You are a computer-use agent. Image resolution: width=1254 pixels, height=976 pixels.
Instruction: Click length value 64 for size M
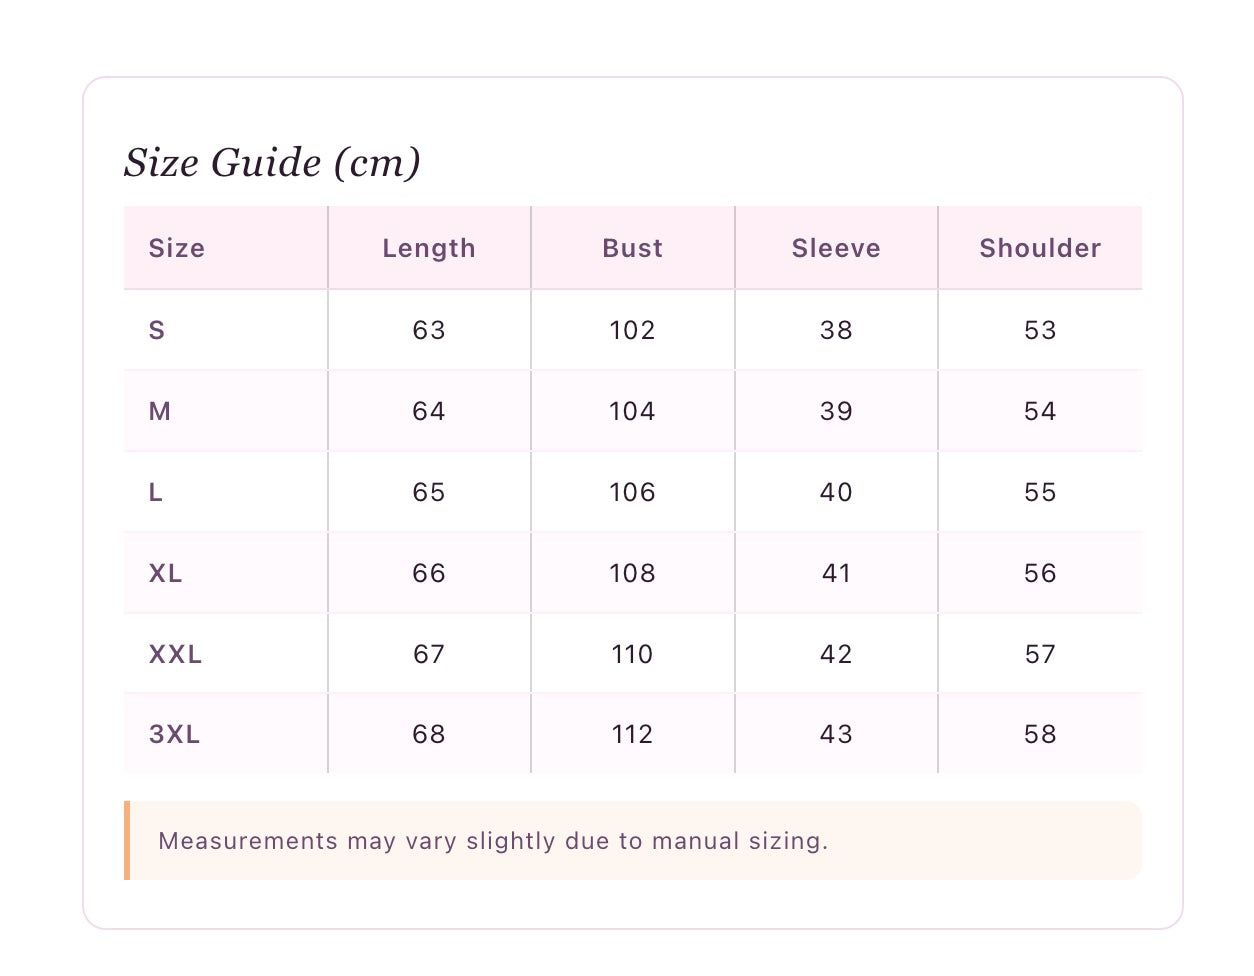point(429,411)
